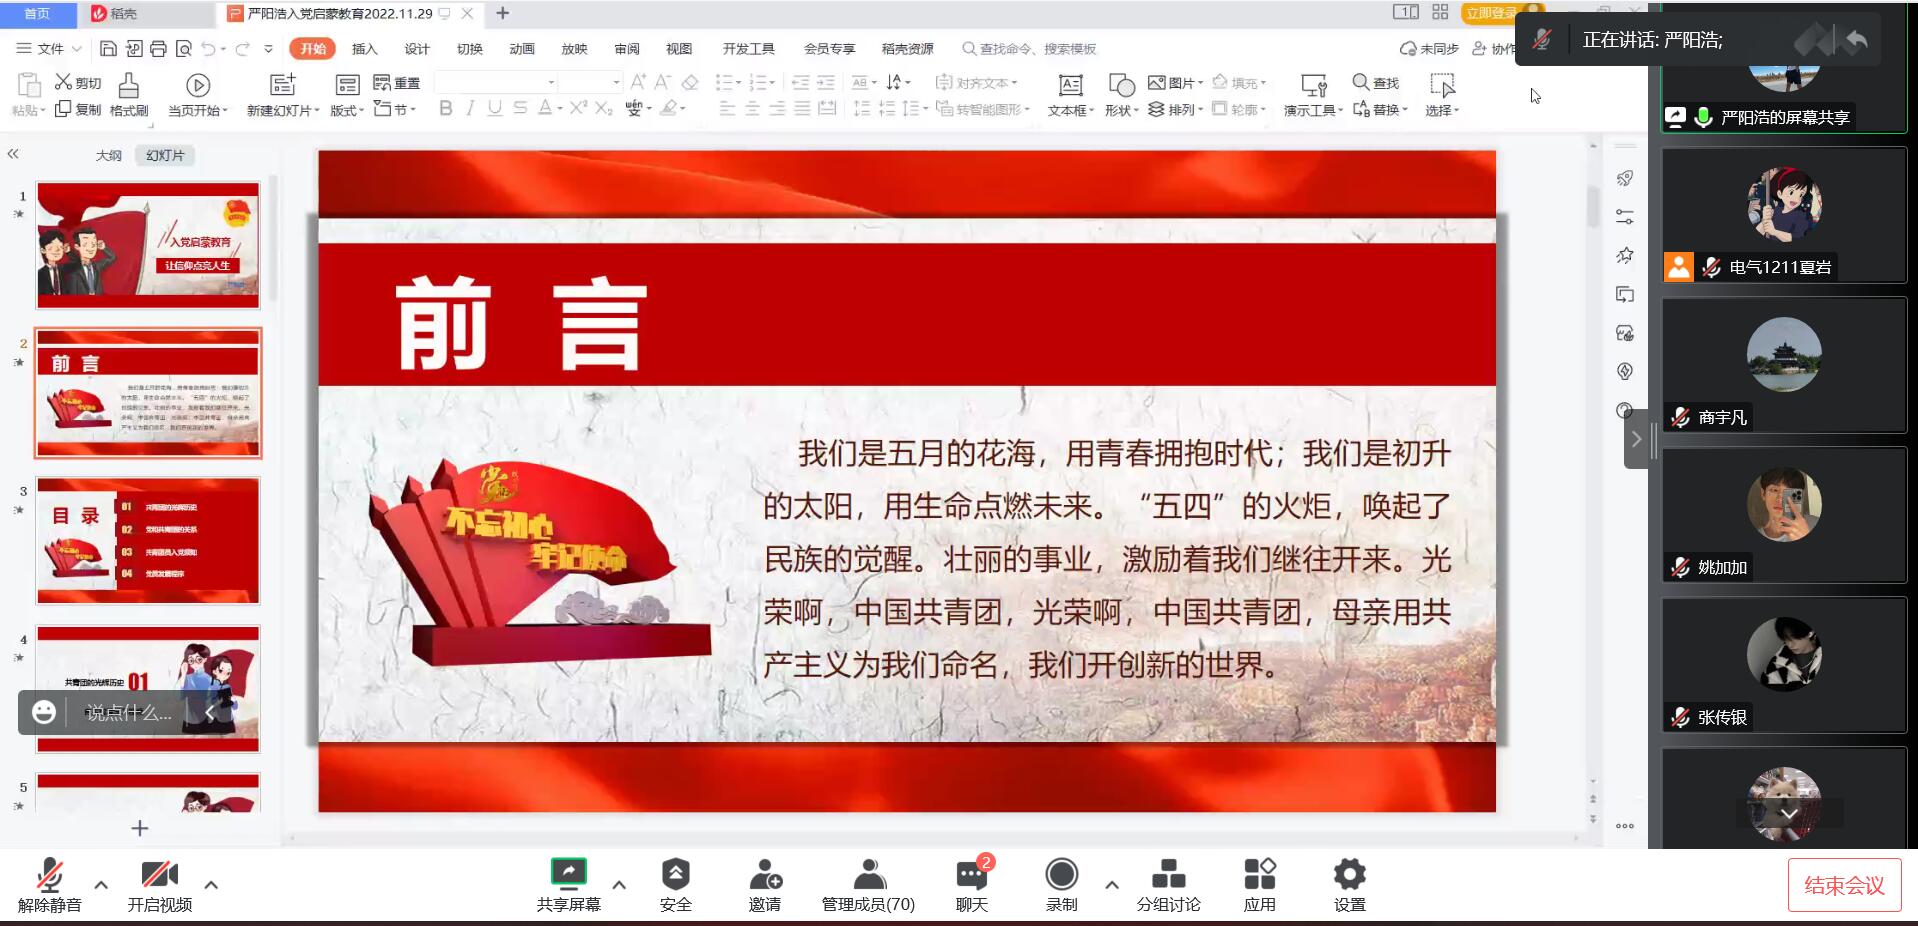
Task: Open the 新建幻灯片 dropdown
Action: [x=283, y=110]
